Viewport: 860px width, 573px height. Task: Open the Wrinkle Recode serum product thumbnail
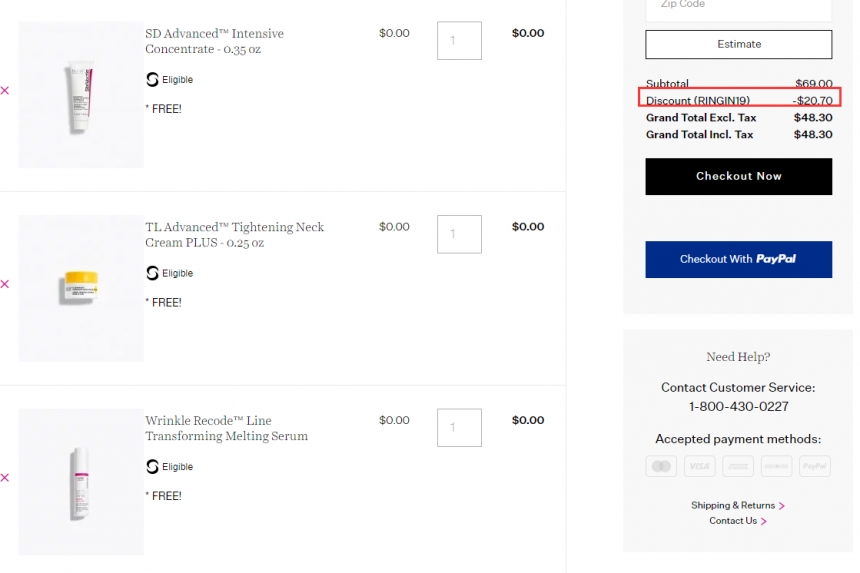click(81, 482)
